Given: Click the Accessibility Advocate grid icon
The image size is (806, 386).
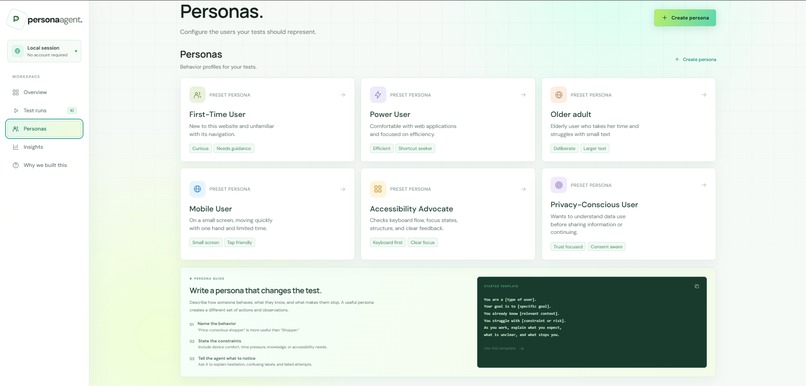Looking at the screenshot, I should 378,189.
